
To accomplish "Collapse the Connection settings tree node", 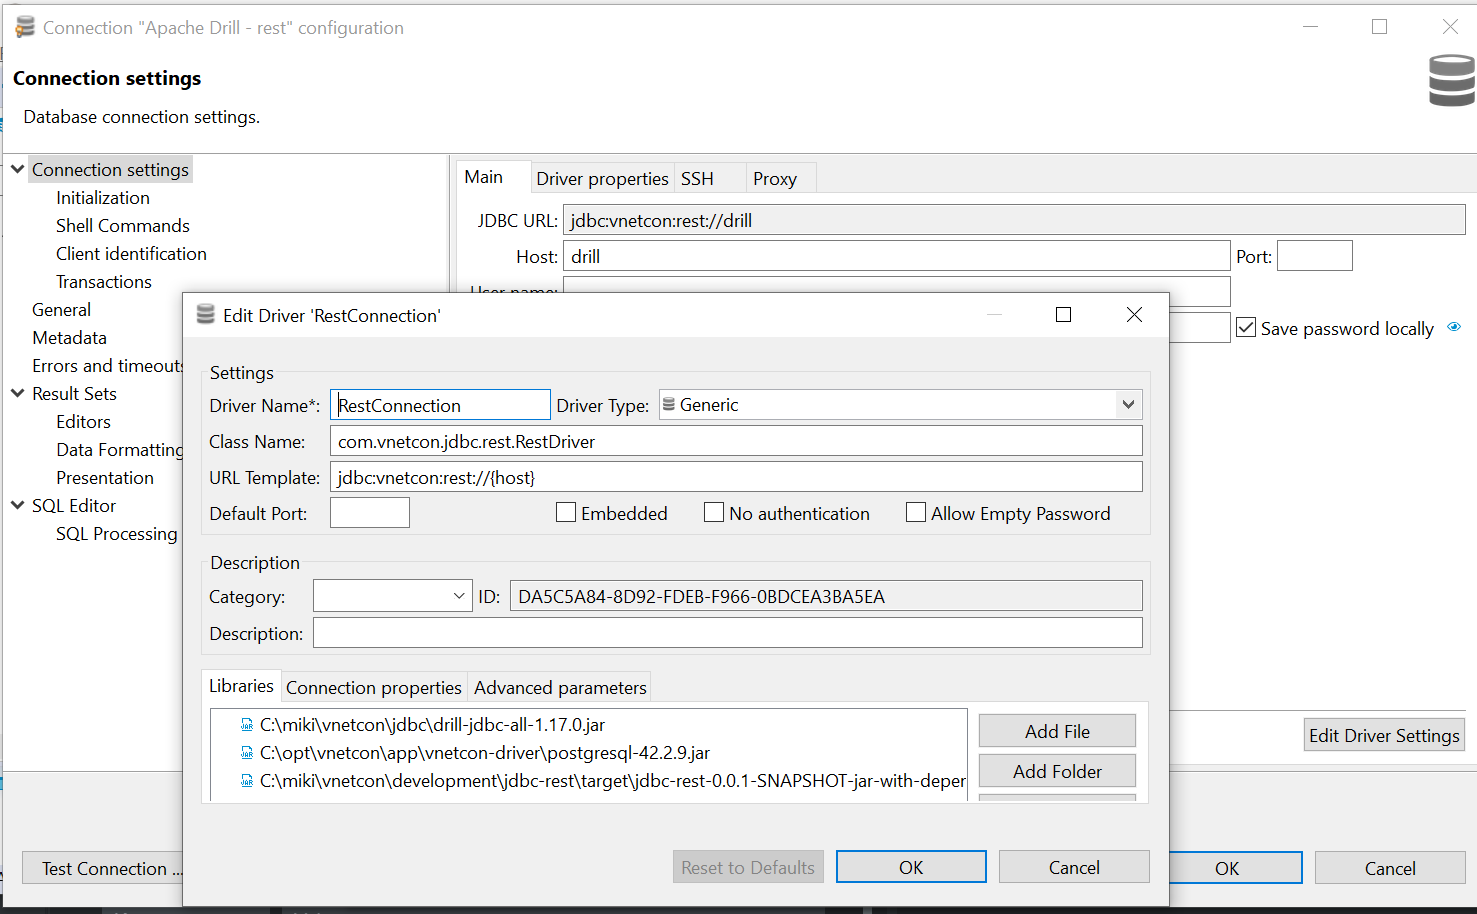I will click(18, 169).
